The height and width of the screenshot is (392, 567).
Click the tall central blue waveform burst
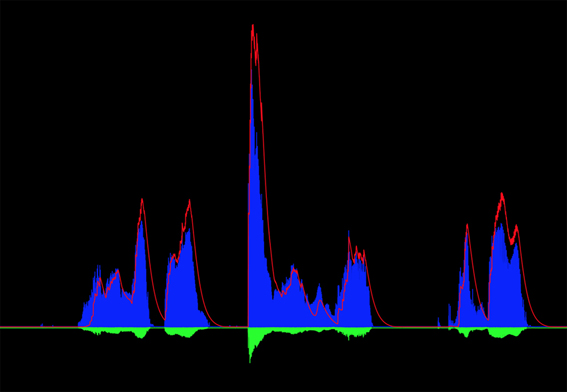(256, 217)
